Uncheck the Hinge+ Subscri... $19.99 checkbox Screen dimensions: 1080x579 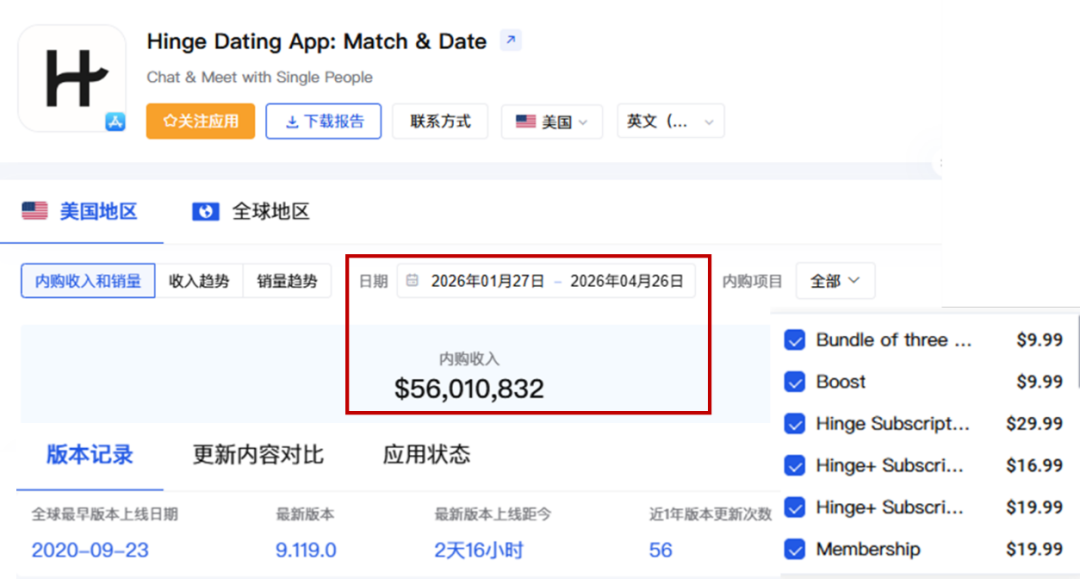click(x=794, y=507)
